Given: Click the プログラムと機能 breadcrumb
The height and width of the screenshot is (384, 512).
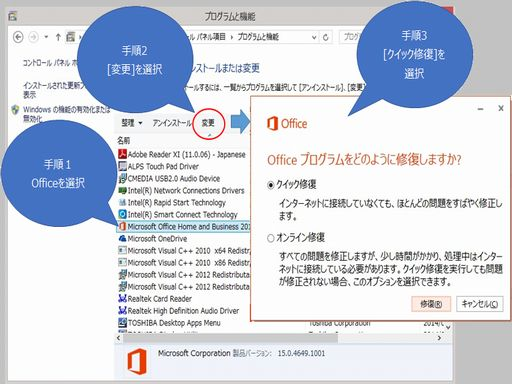Looking at the screenshot, I should (x=258, y=37).
